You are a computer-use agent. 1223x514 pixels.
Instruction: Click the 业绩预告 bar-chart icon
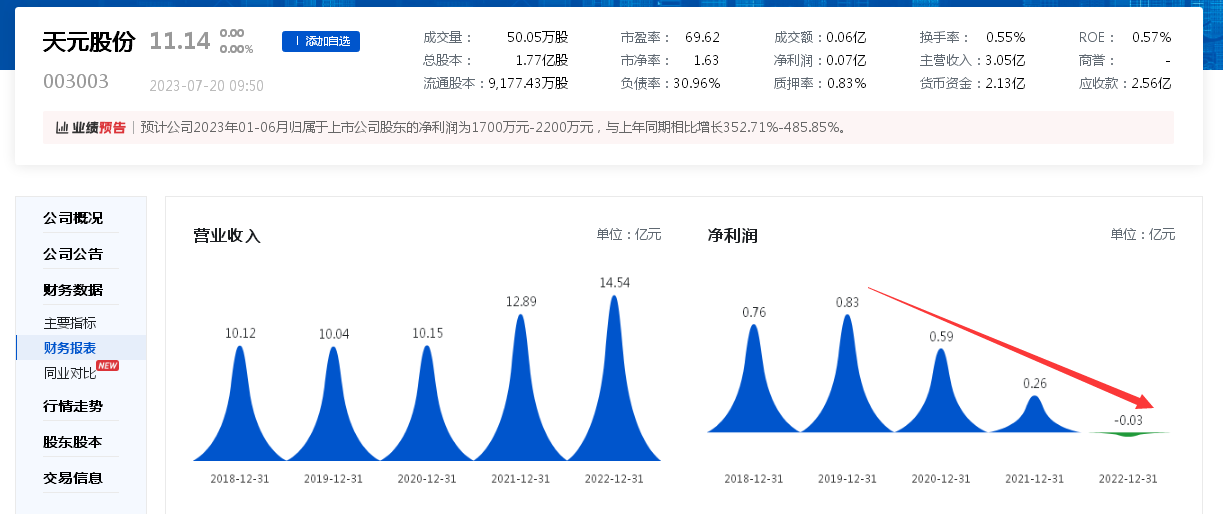62,127
